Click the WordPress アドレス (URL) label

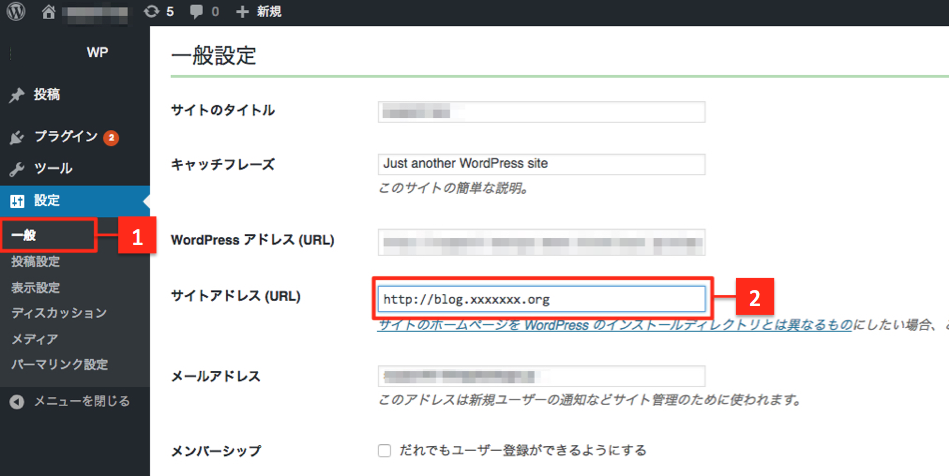[252, 240]
